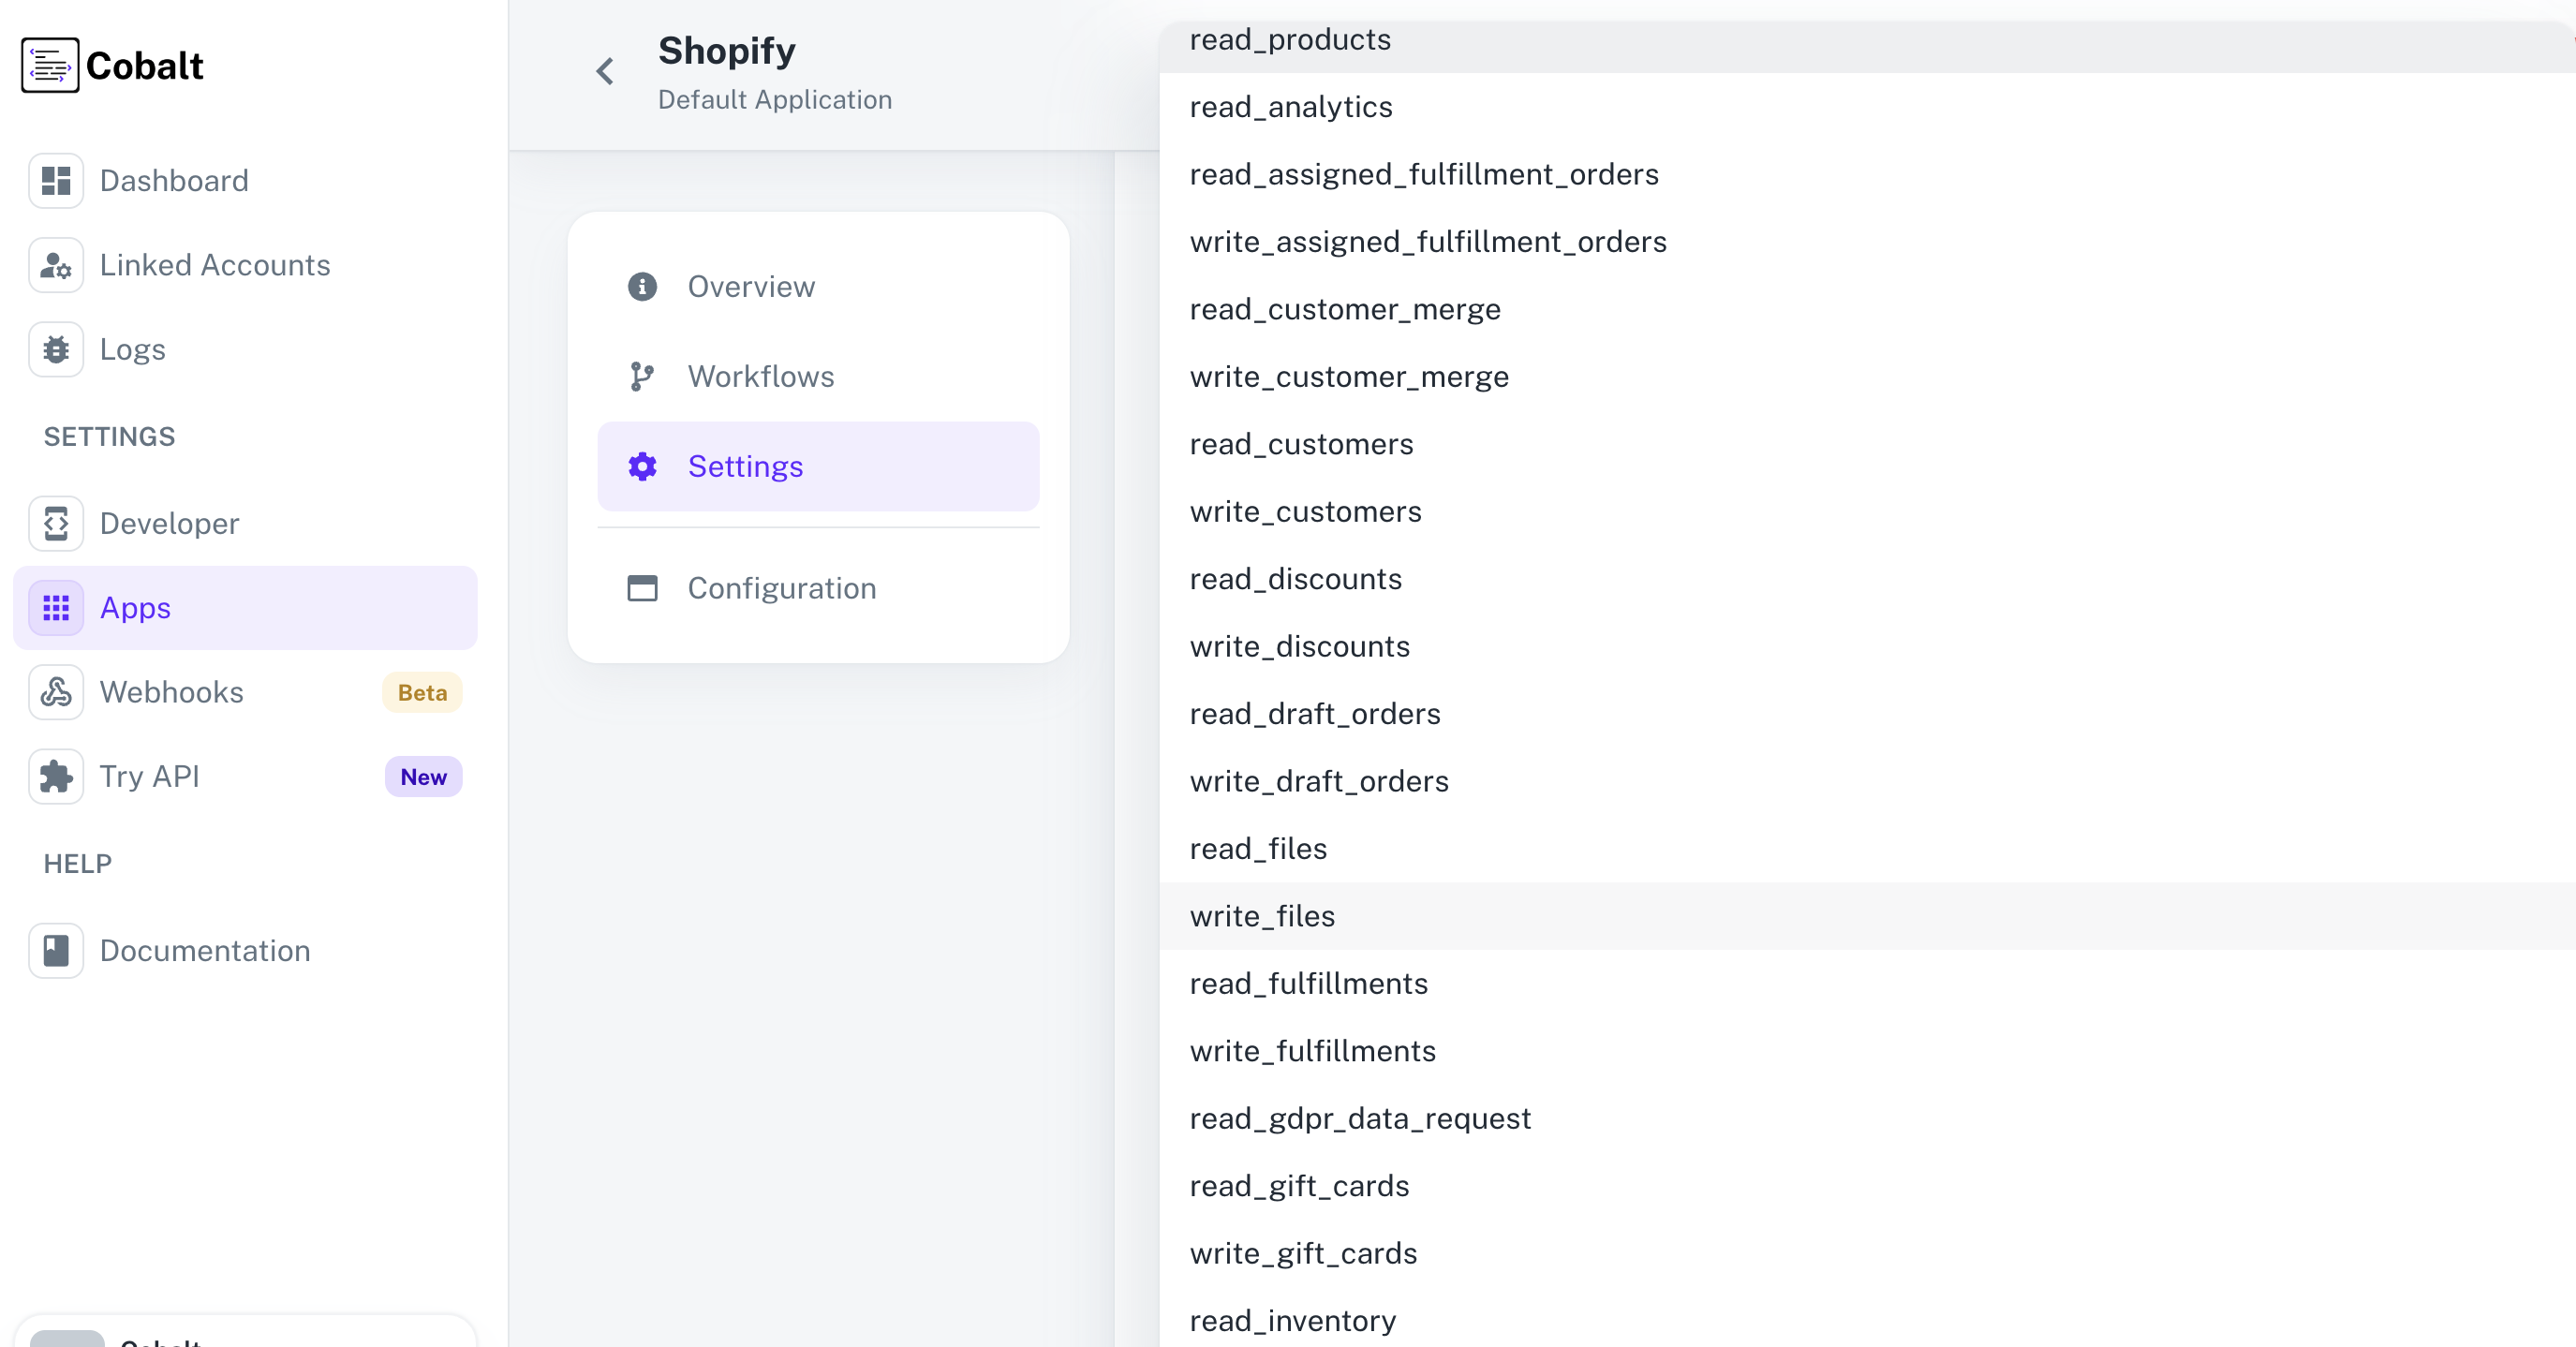This screenshot has height=1347, width=2576.
Task: Select the Workflows branch icon
Action: coord(641,376)
